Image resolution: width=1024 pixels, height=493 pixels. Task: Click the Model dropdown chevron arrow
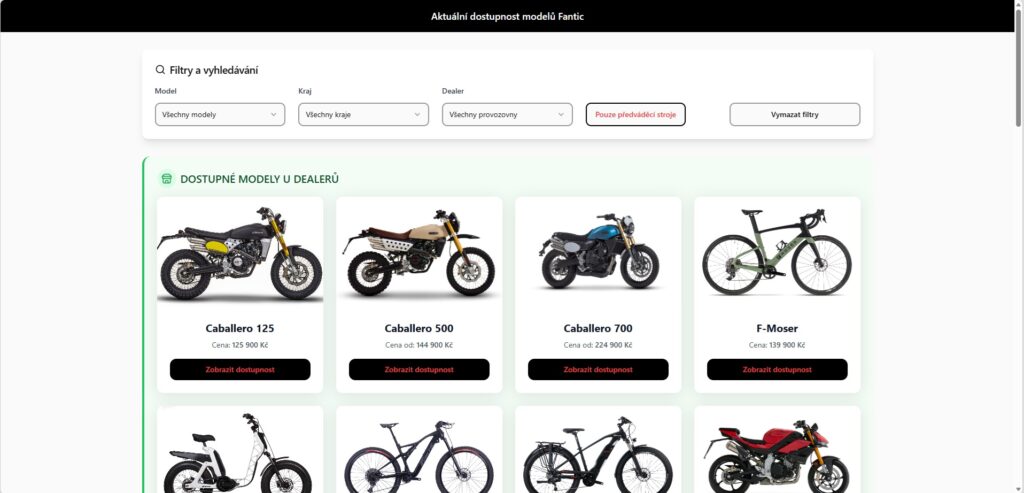[x=274, y=114]
